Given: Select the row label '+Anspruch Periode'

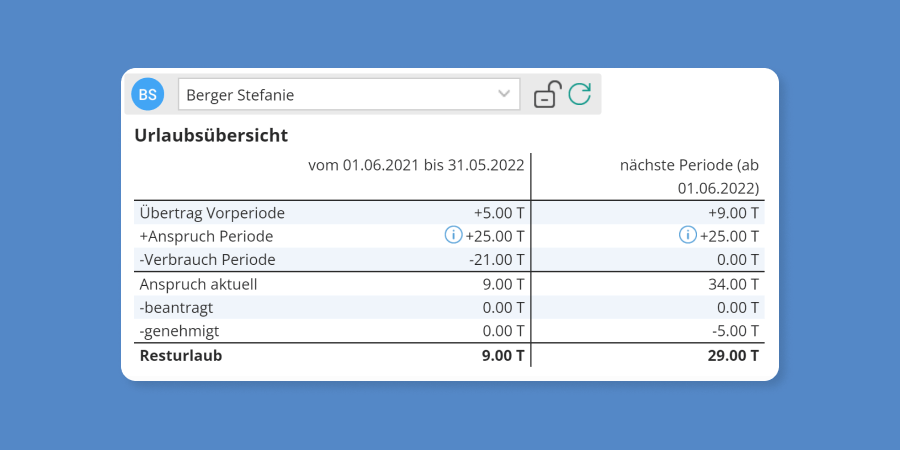Looking at the screenshot, I should [x=206, y=236].
